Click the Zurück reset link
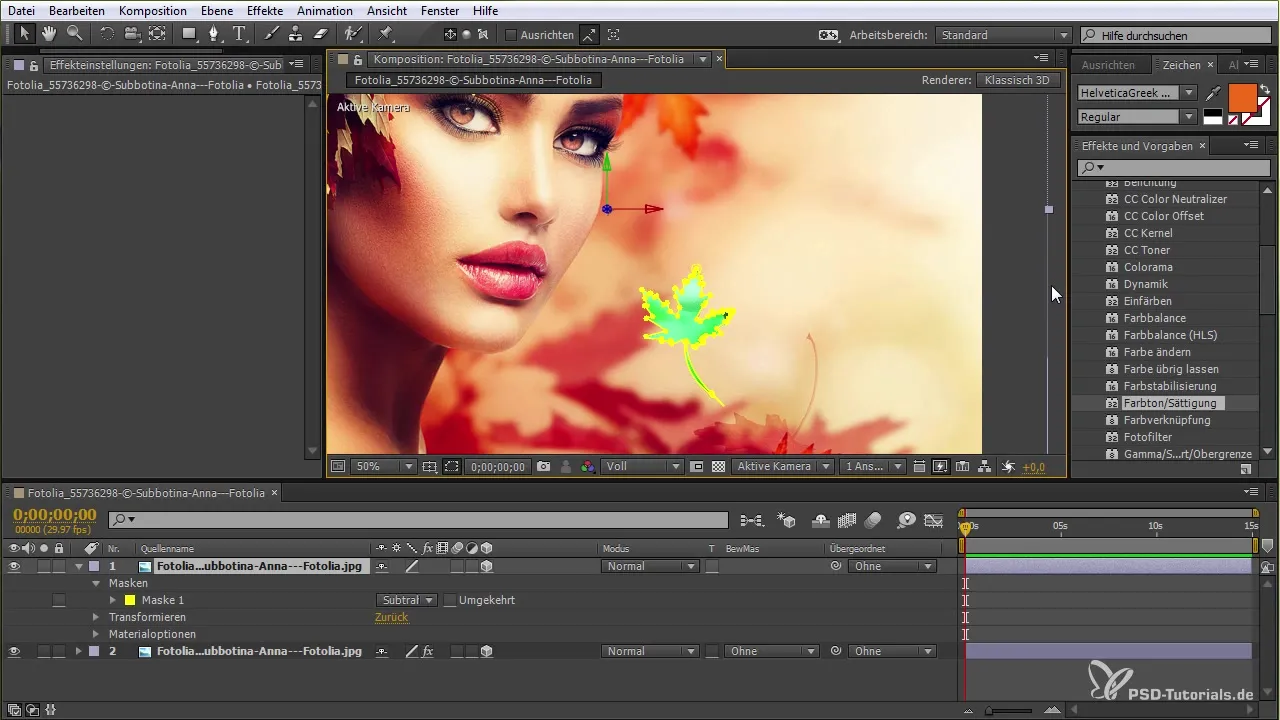The width and height of the screenshot is (1280, 720). click(391, 617)
